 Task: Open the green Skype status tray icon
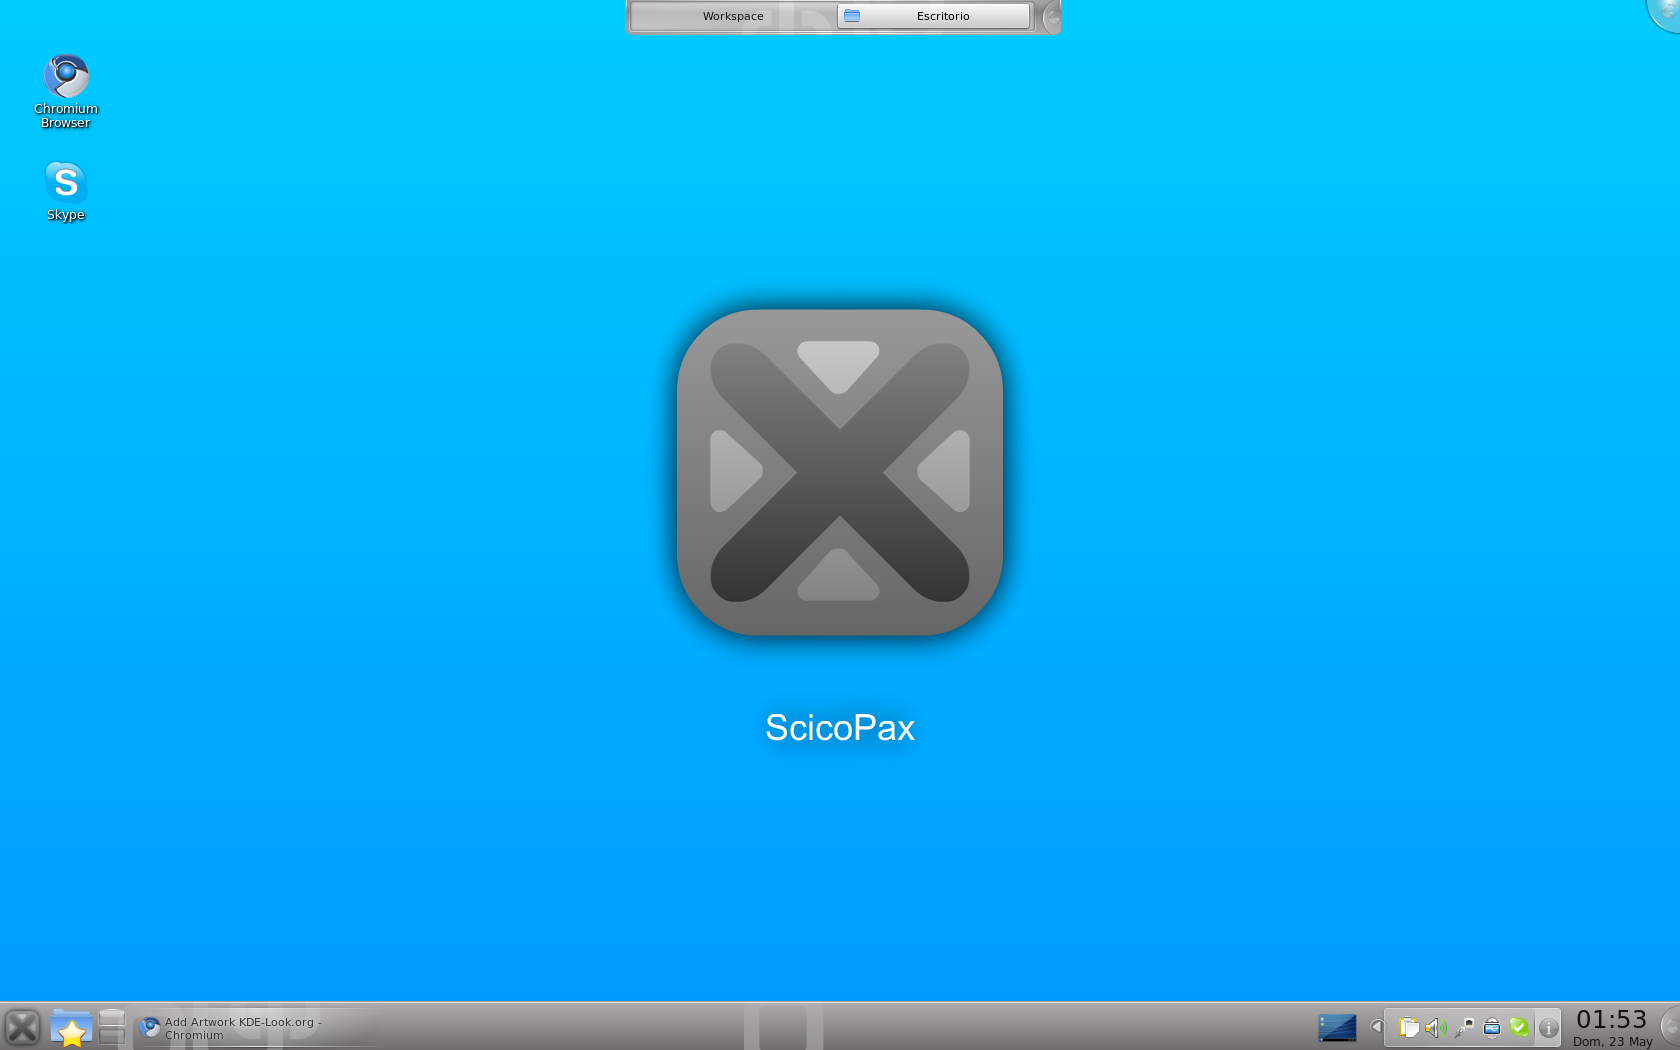[x=1519, y=1027]
